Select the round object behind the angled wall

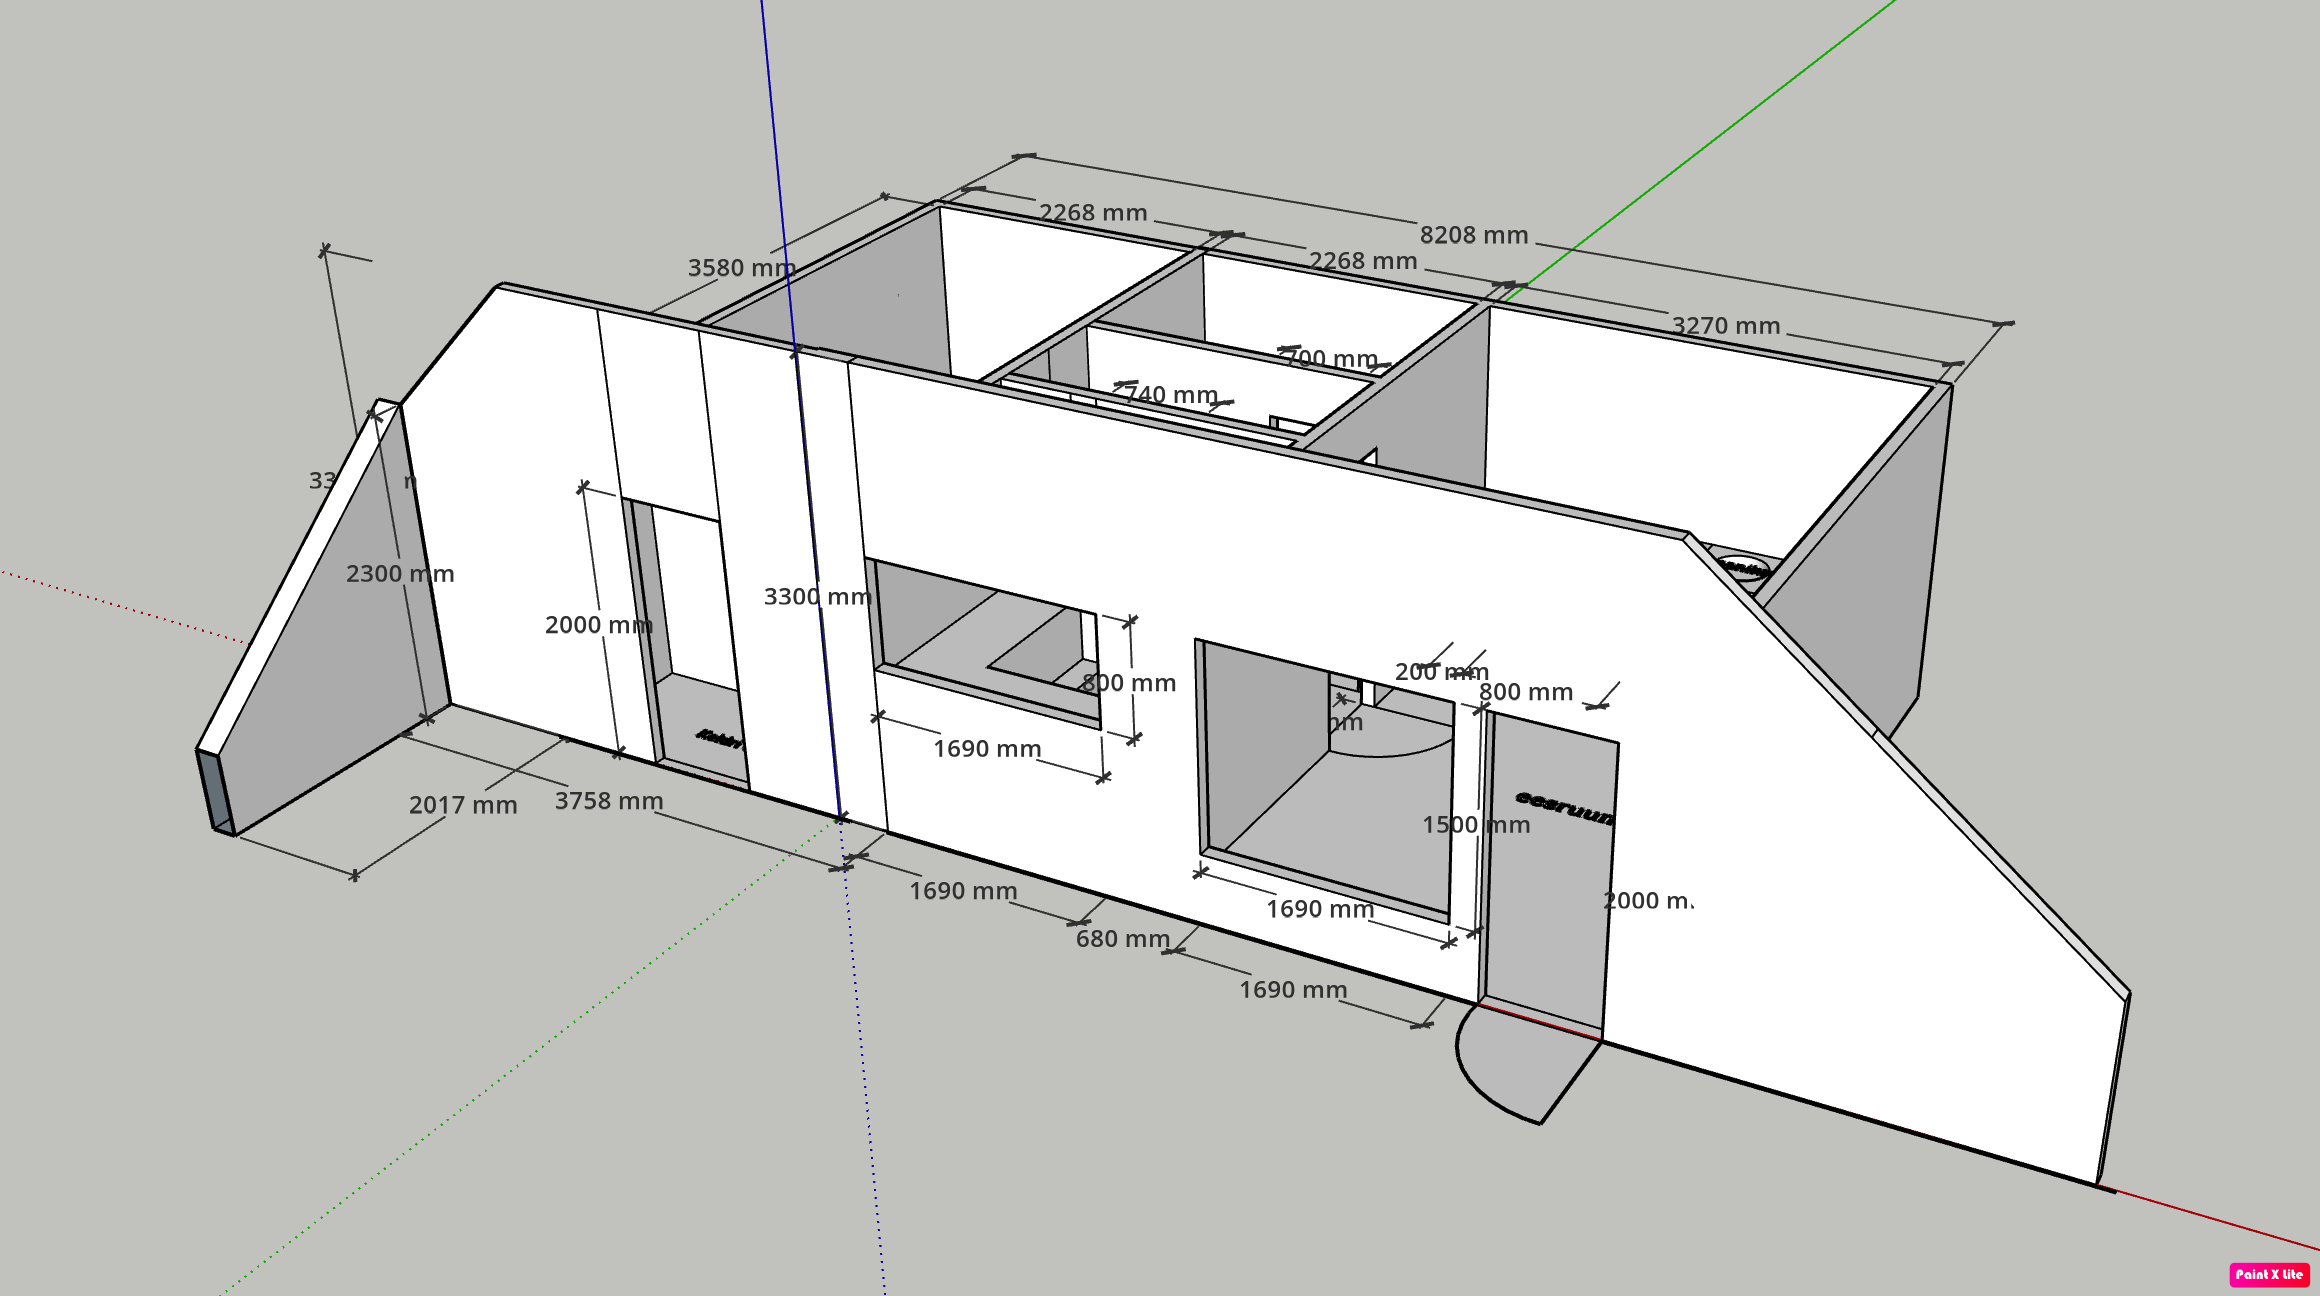[1742, 568]
